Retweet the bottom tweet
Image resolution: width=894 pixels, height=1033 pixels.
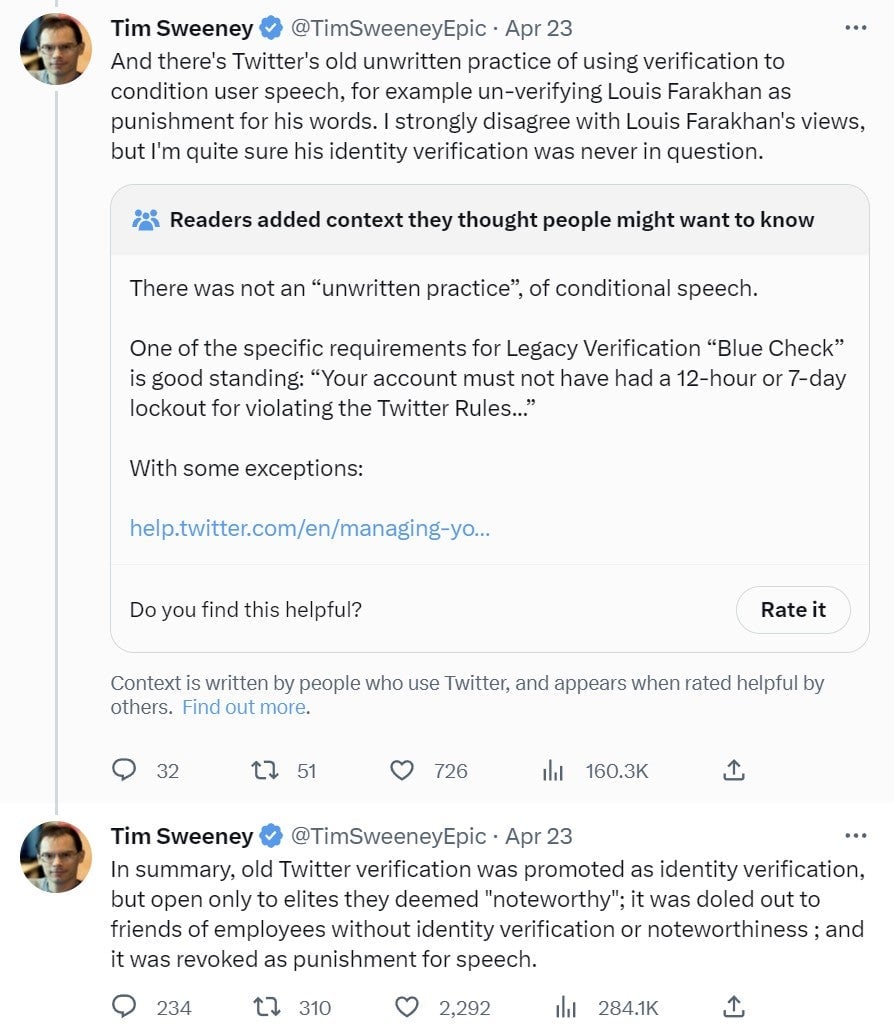pyautogui.click(x=264, y=1008)
